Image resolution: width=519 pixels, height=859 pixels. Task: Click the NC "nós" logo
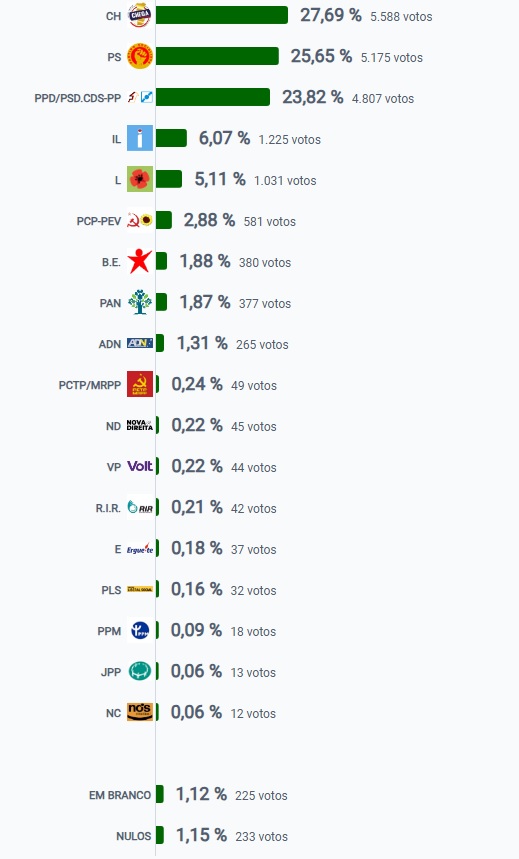point(140,712)
